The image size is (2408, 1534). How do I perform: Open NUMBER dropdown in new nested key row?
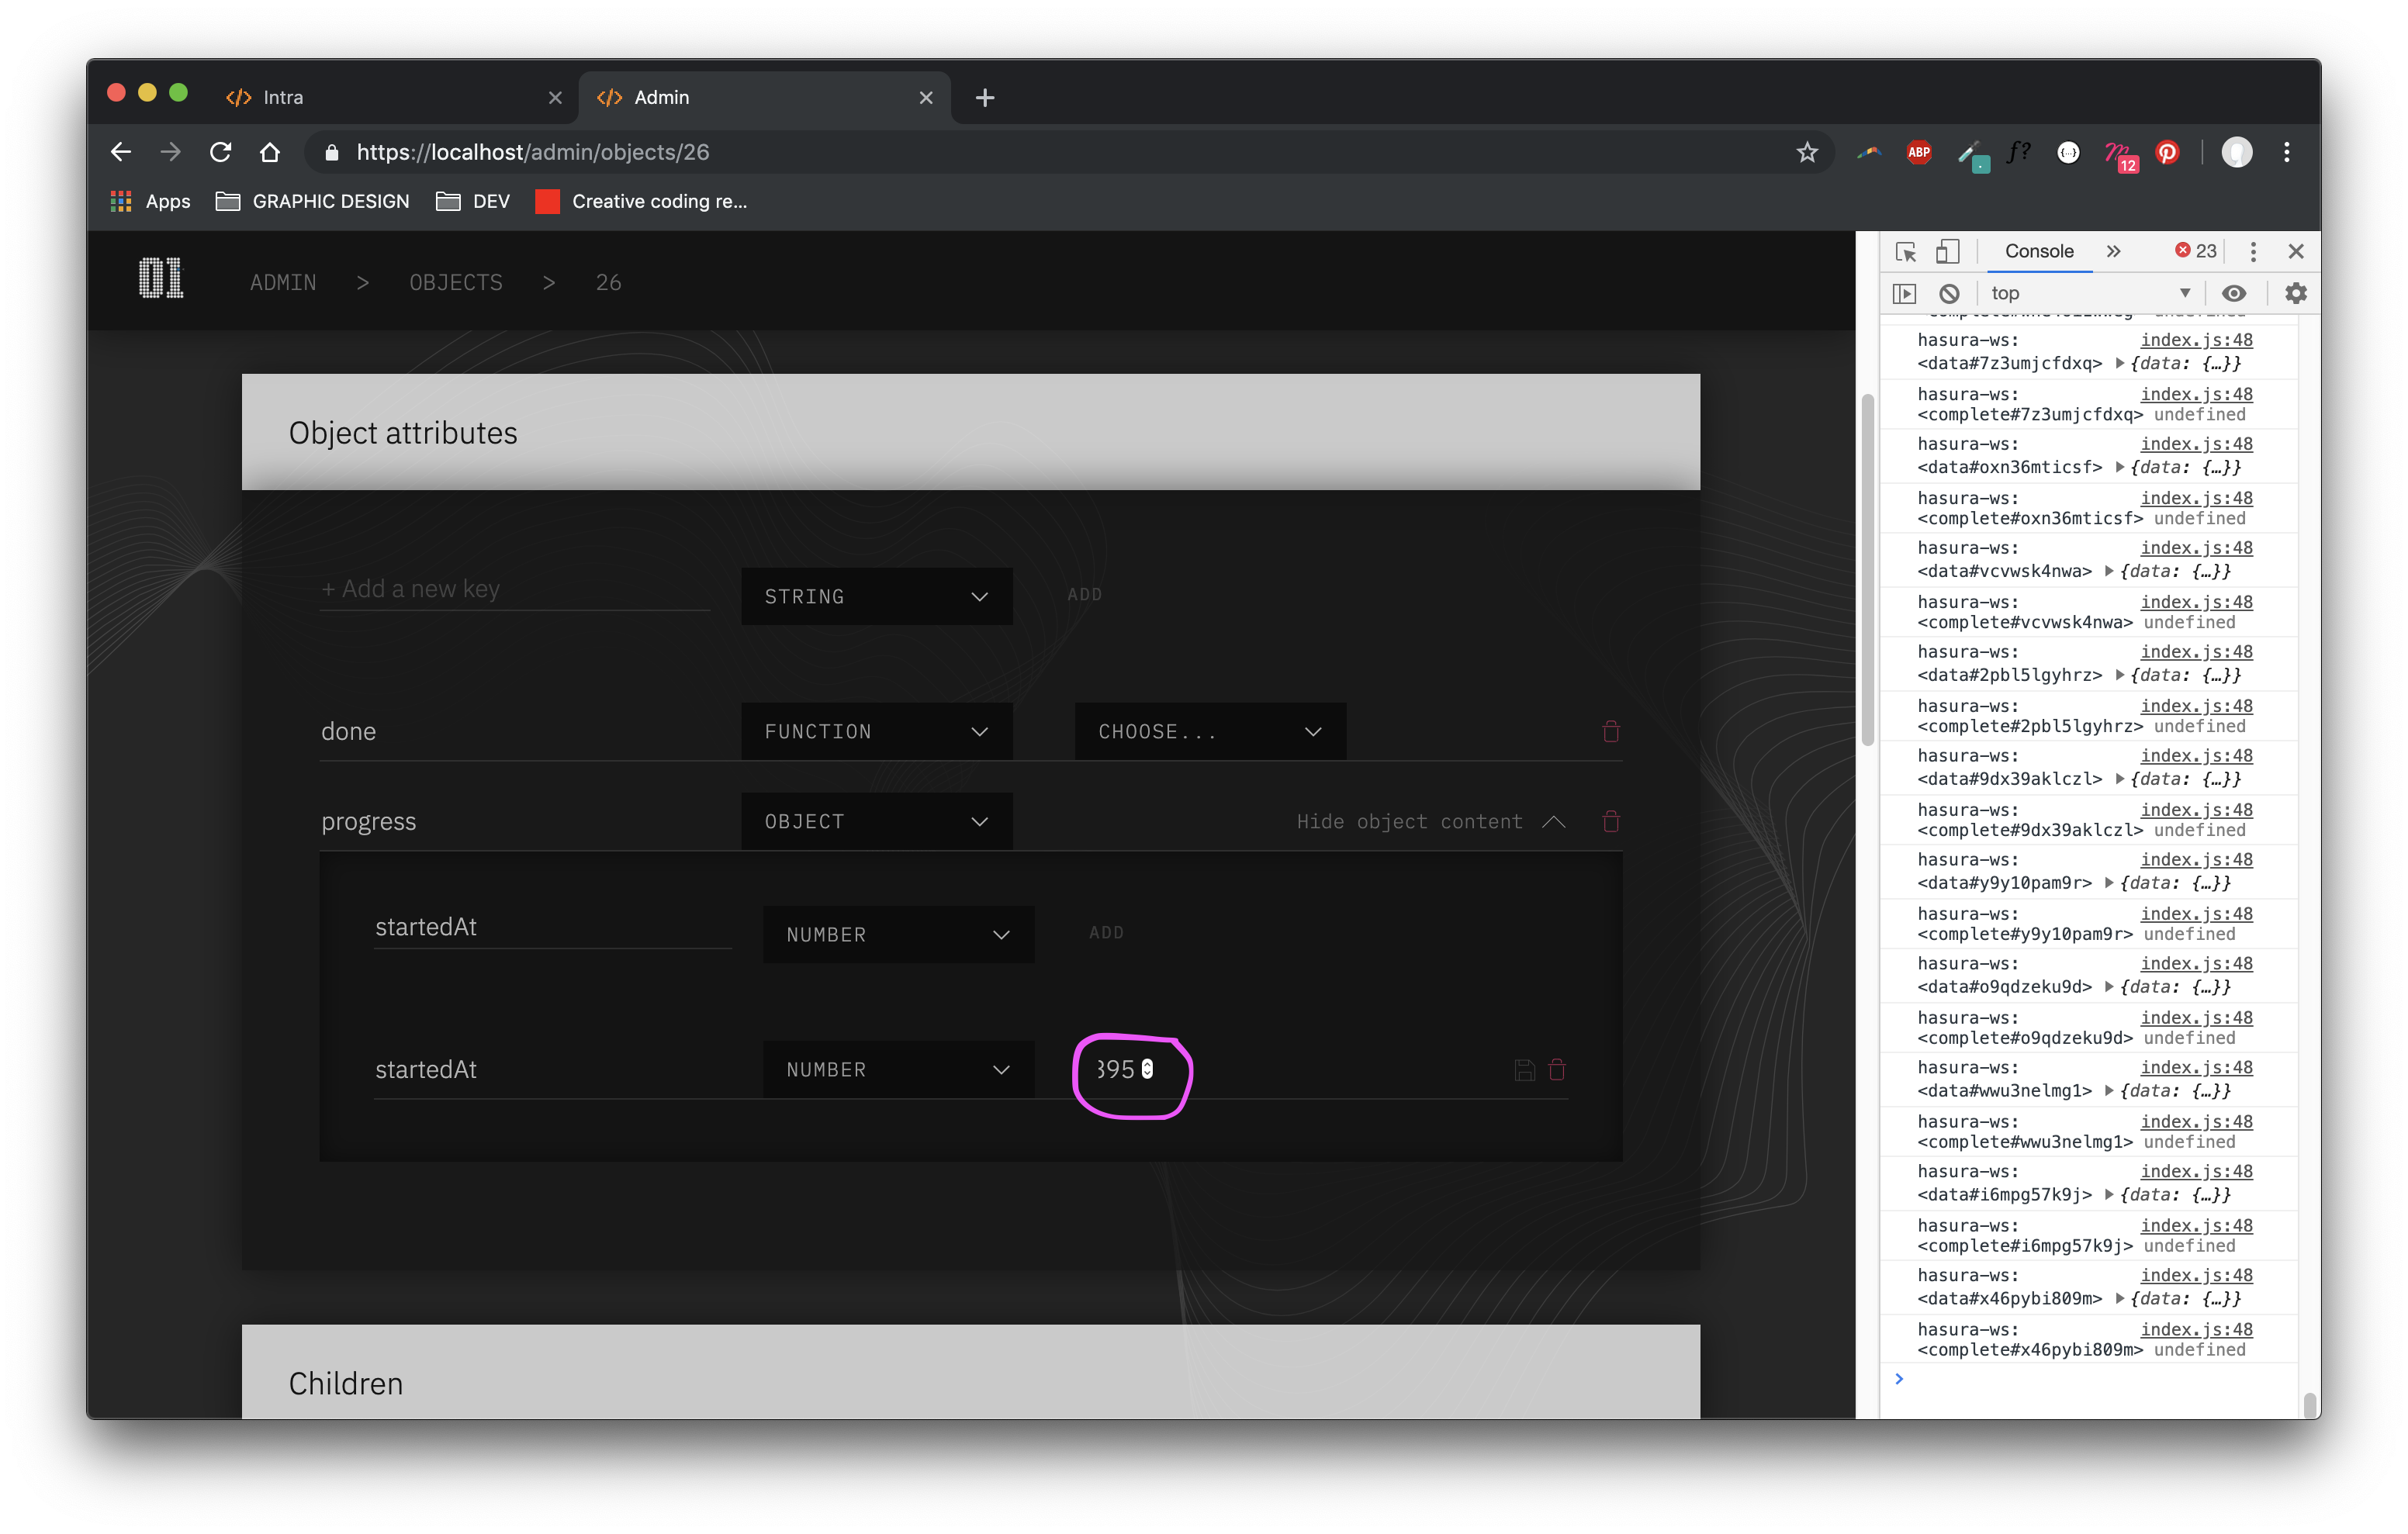pyautogui.click(x=898, y=934)
